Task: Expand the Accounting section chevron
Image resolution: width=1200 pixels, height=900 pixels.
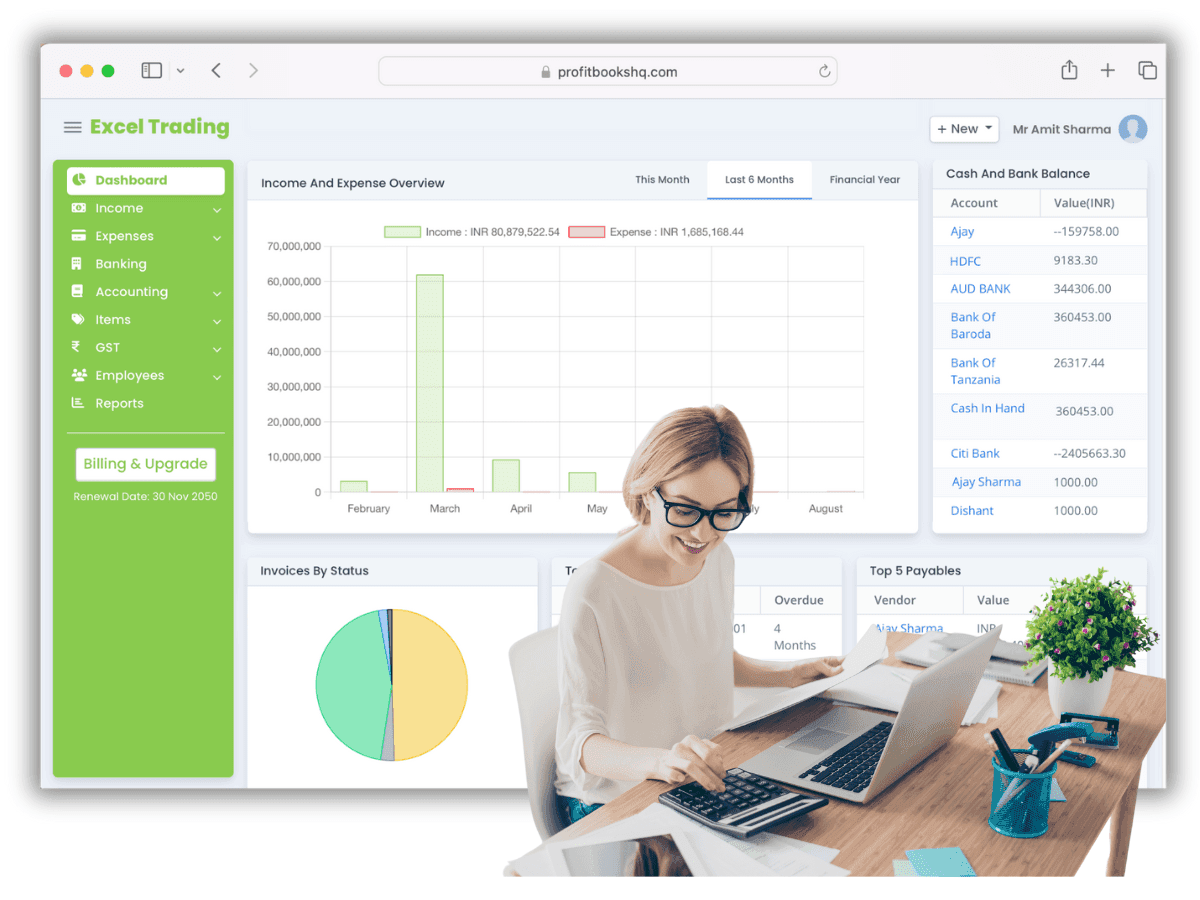Action: coord(216,291)
